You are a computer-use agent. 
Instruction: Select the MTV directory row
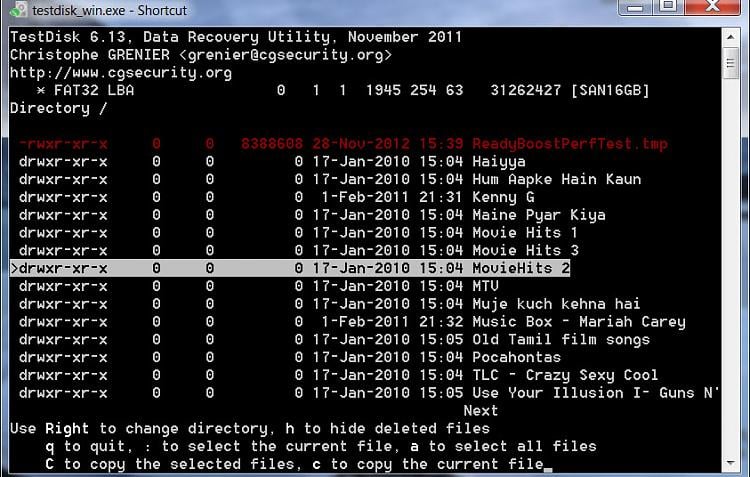pyautogui.click(x=258, y=286)
